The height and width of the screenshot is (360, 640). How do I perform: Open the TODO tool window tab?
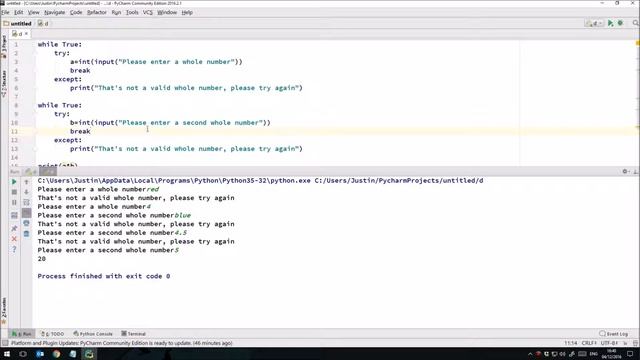click(53, 333)
